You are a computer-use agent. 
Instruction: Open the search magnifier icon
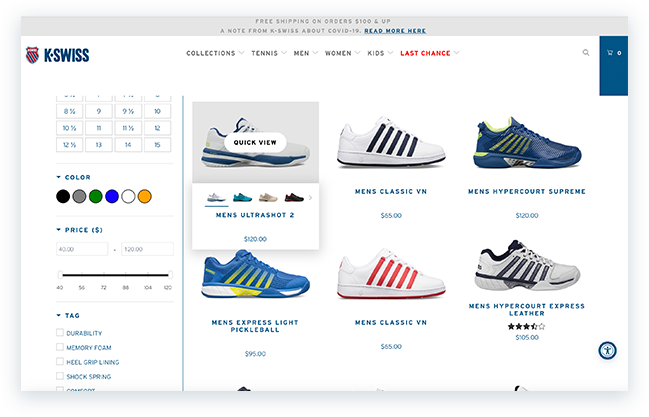(x=586, y=53)
